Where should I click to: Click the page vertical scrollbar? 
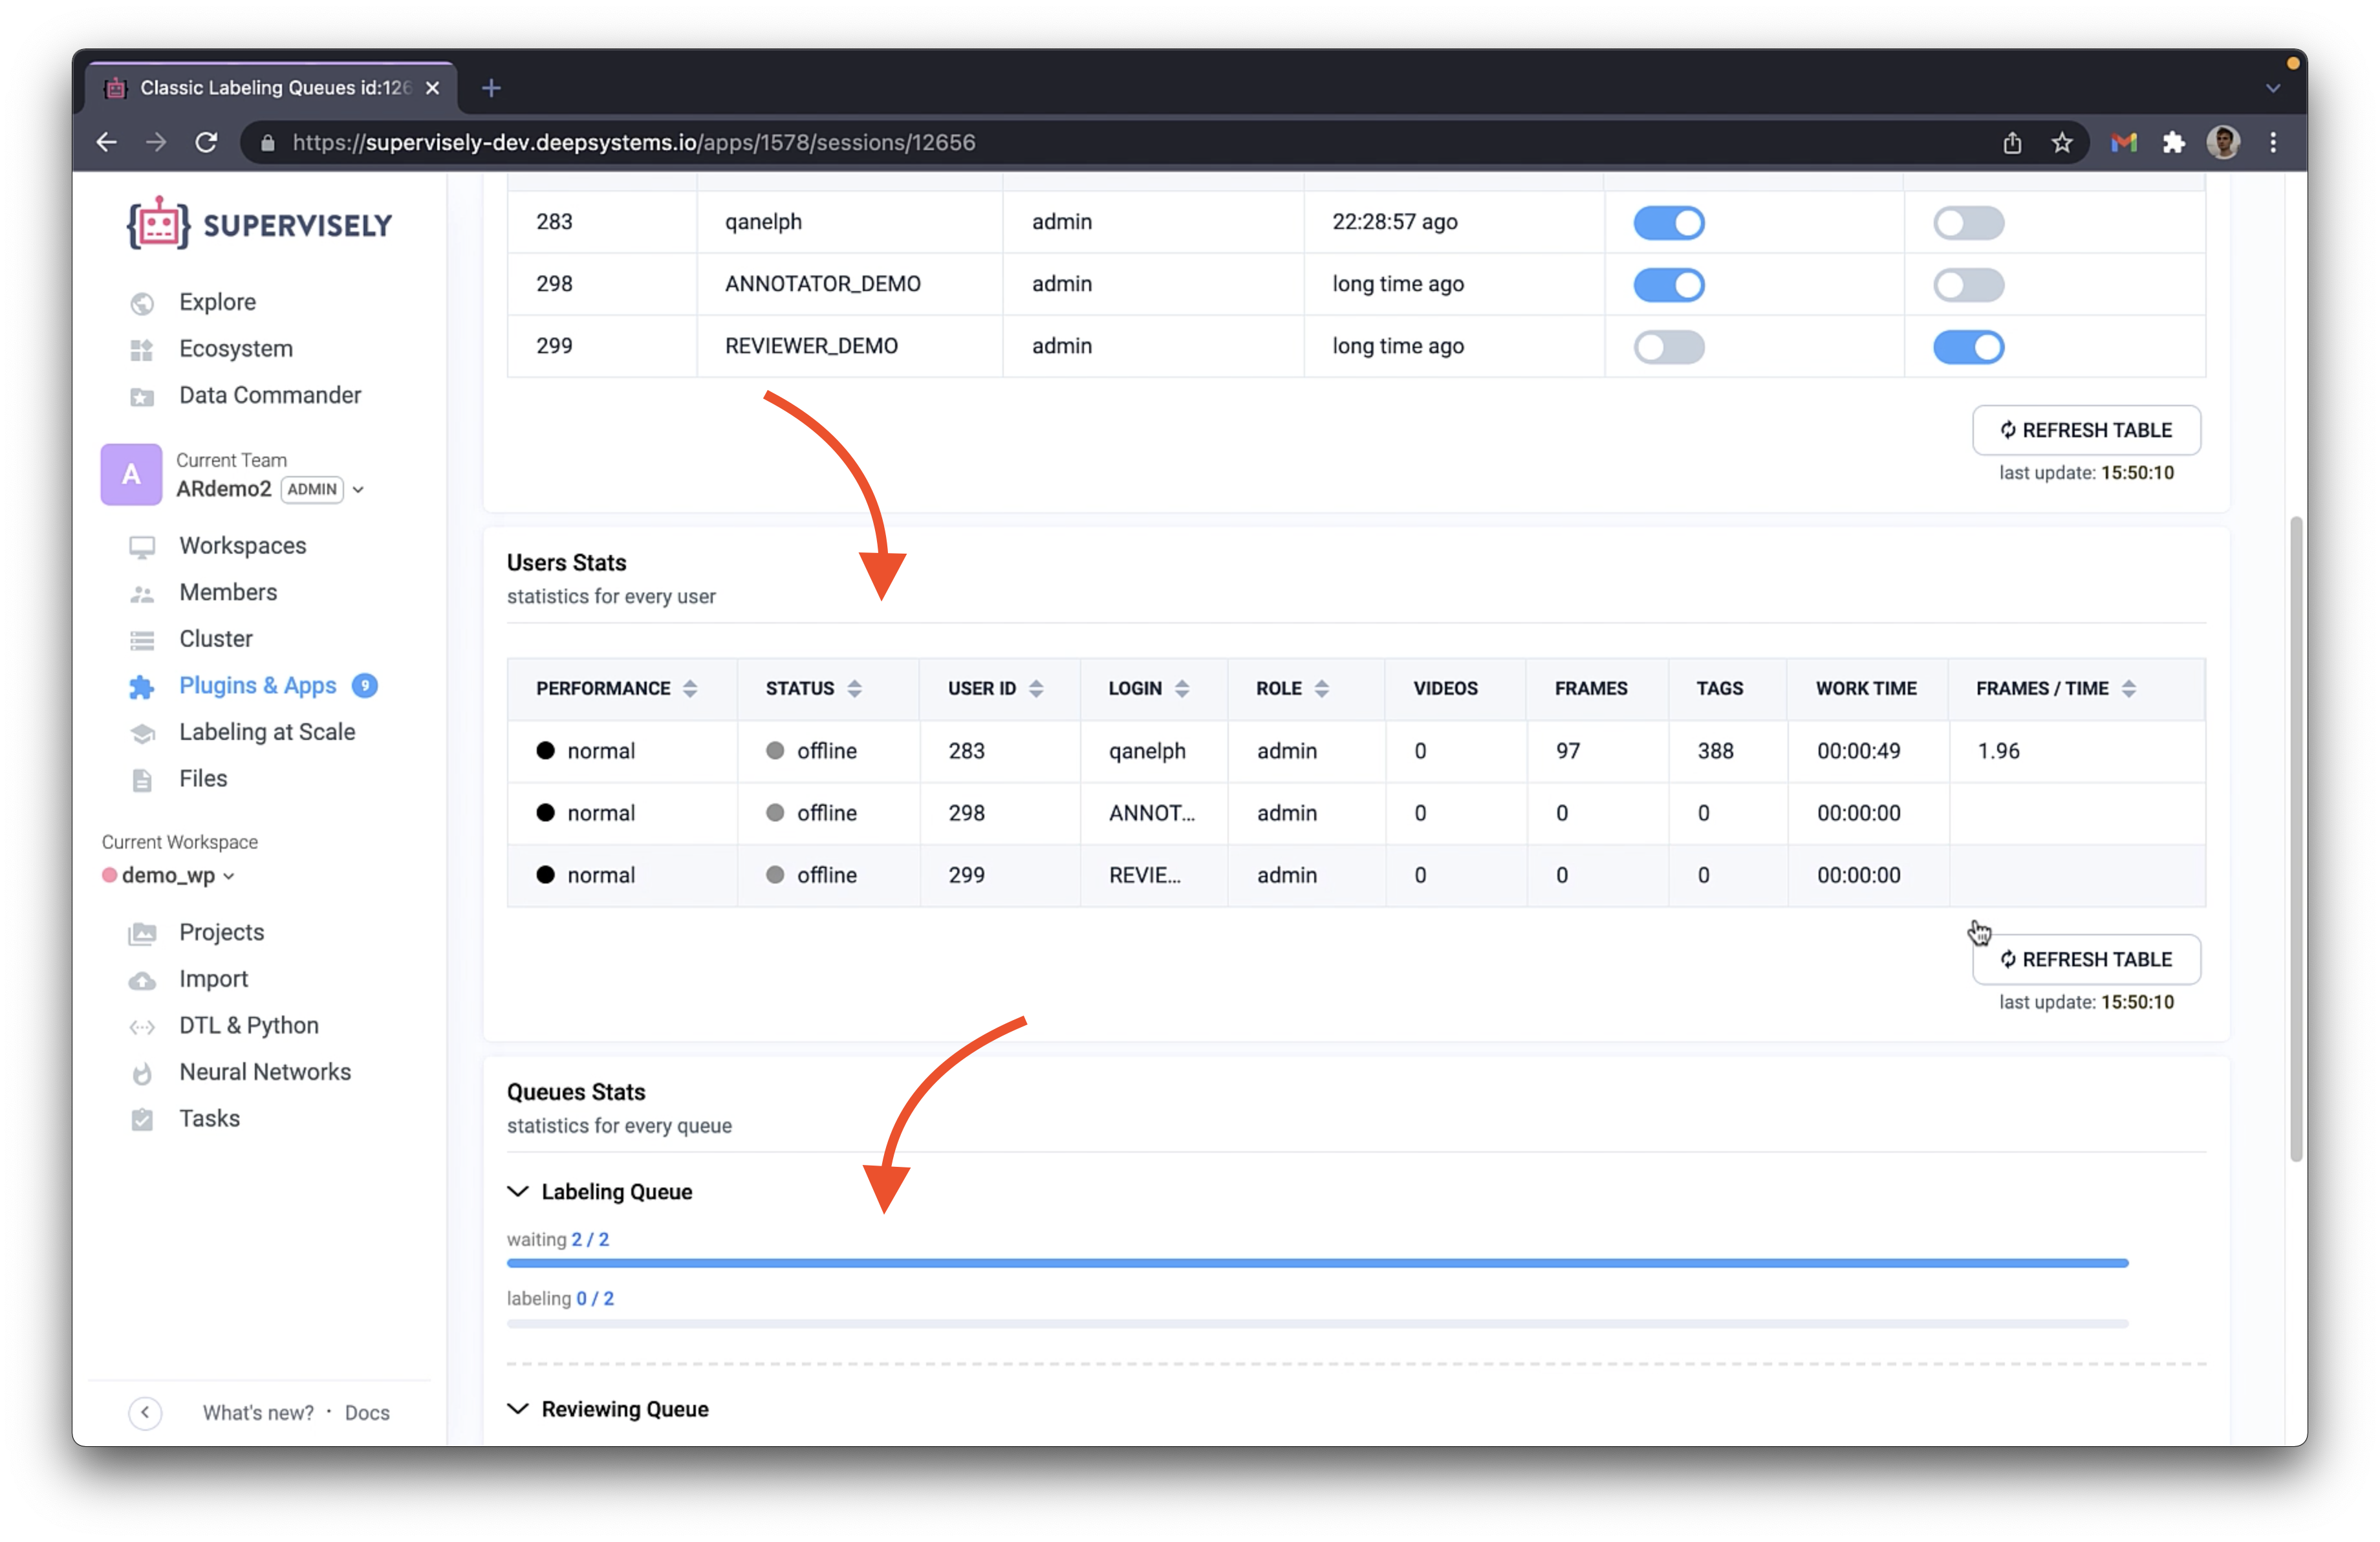[2296, 840]
